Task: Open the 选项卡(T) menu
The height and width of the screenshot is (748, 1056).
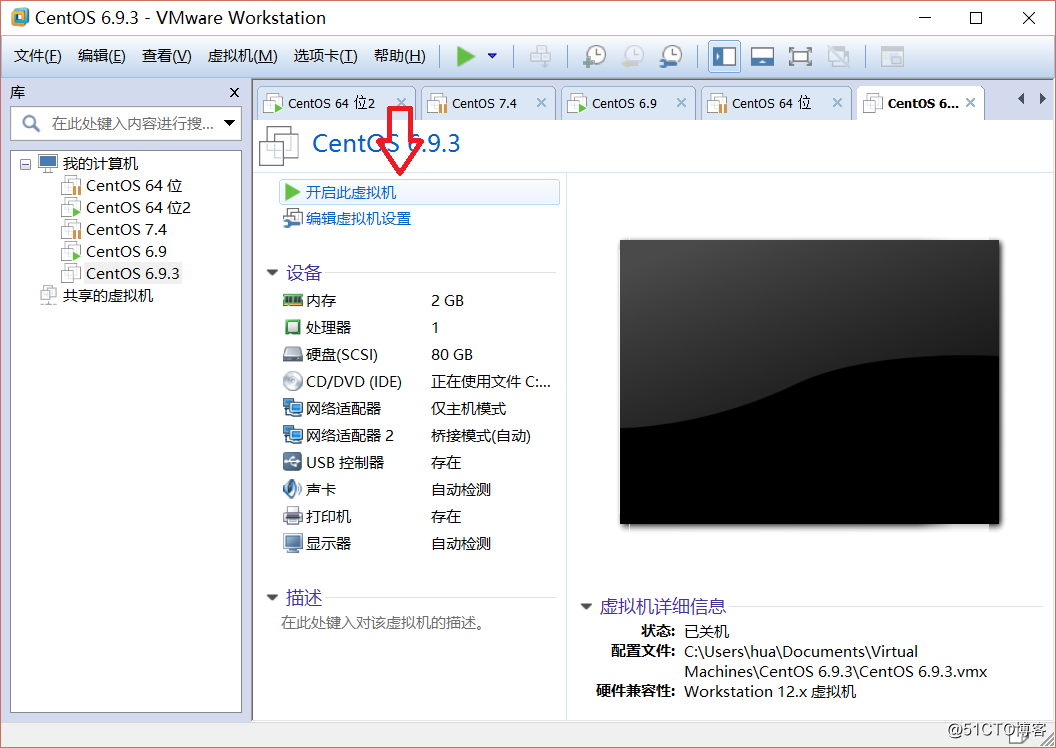Action: click(325, 56)
